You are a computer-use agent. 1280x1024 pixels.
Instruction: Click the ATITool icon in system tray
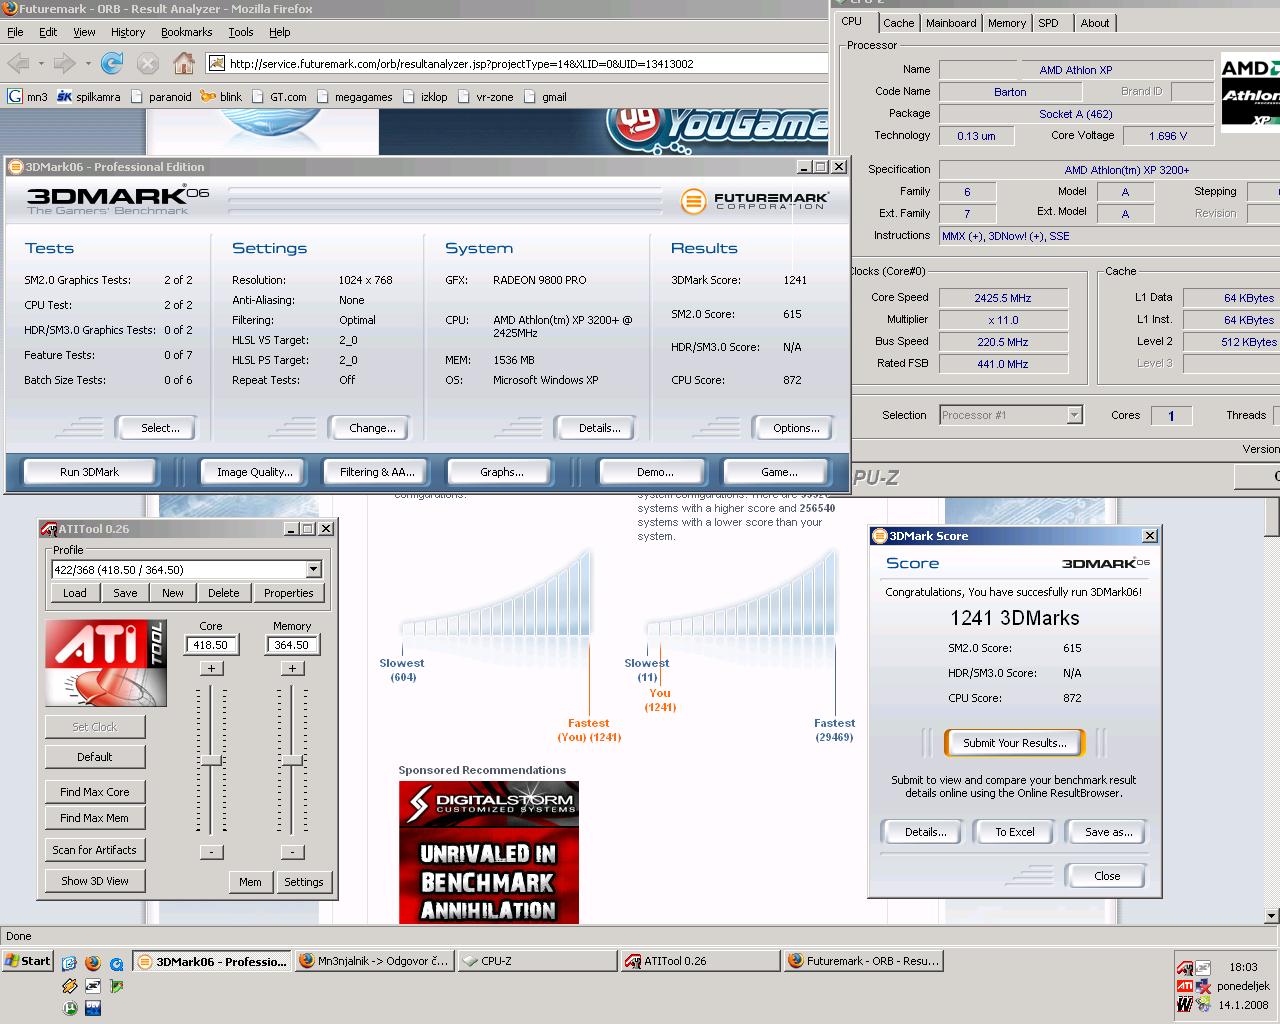click(x=1185, y=967)
